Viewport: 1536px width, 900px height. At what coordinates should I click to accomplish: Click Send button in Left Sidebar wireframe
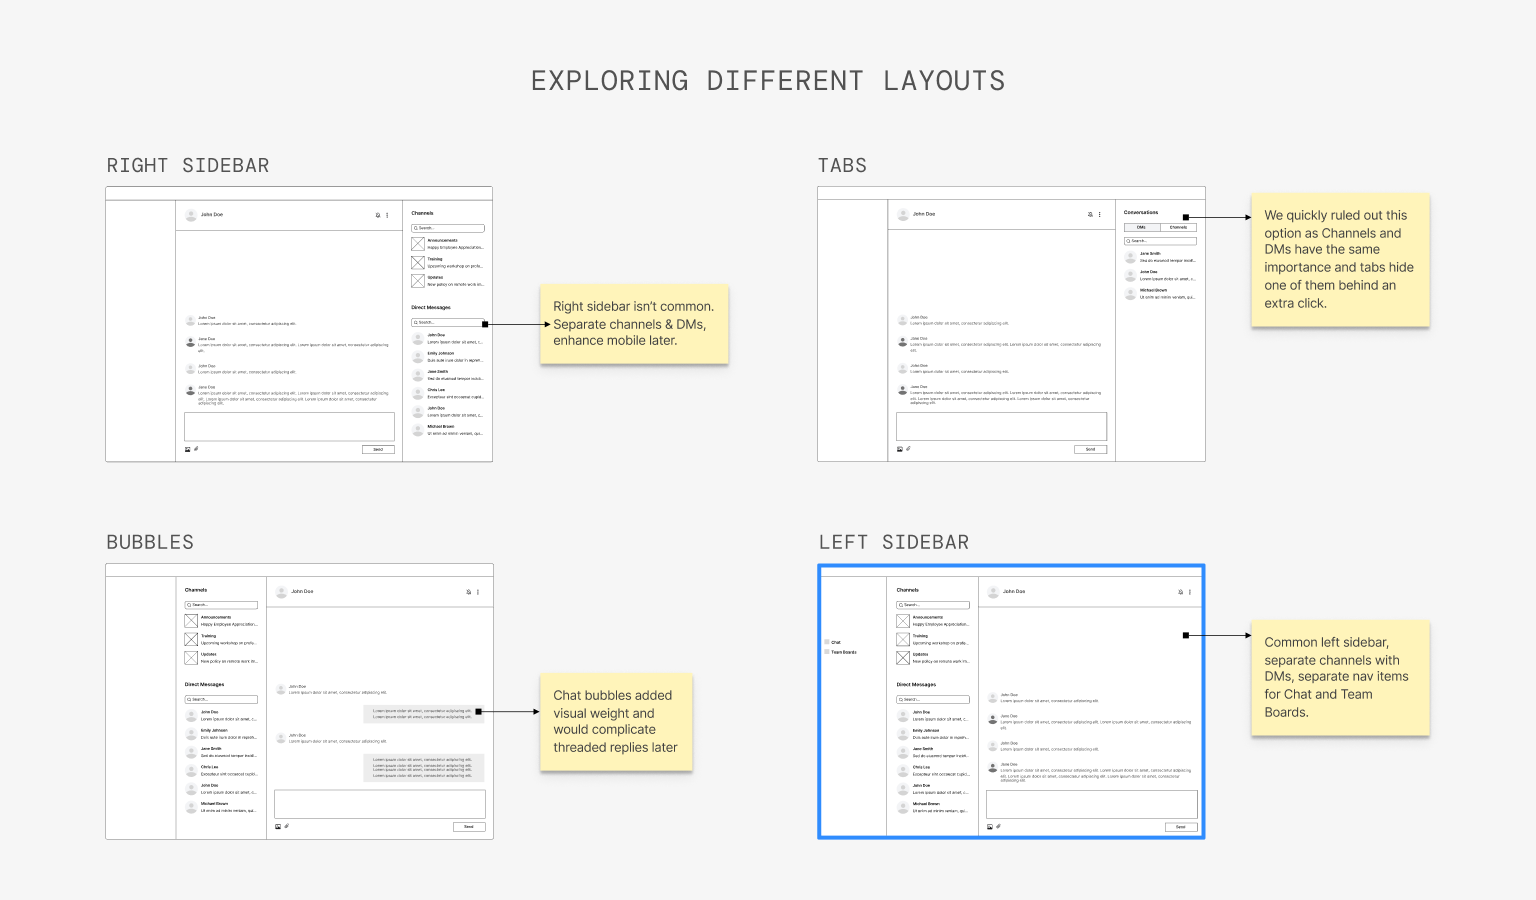coord(1181,826)
